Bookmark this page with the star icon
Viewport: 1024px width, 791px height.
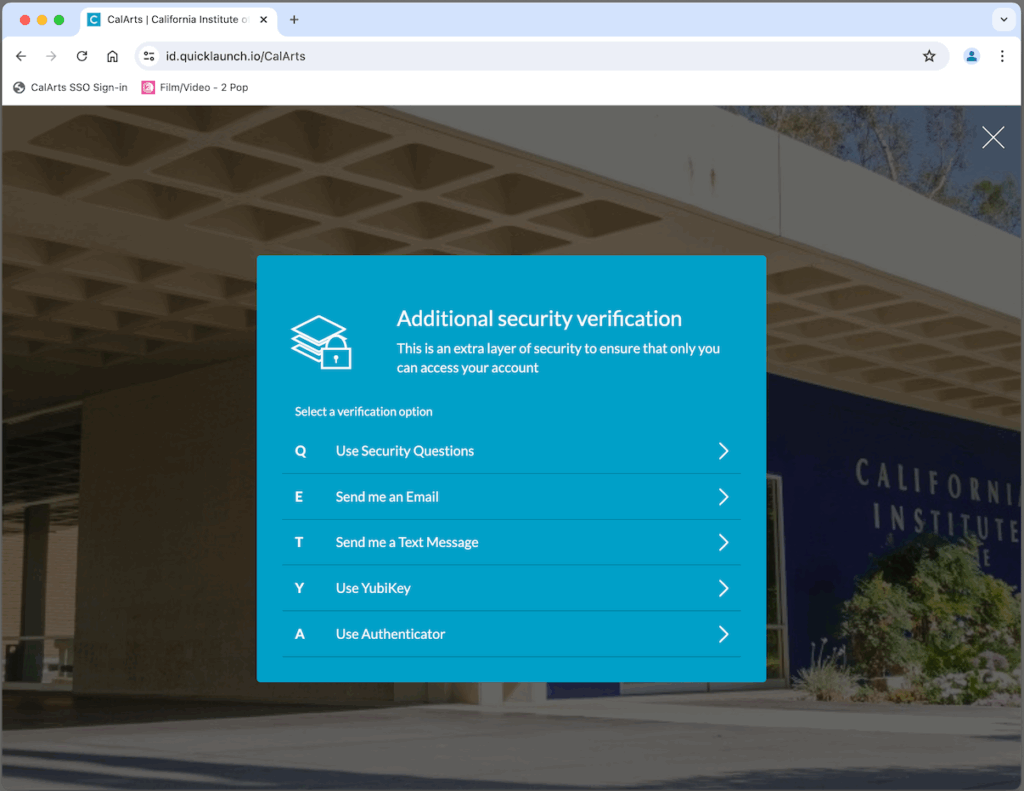click(929, 56)
